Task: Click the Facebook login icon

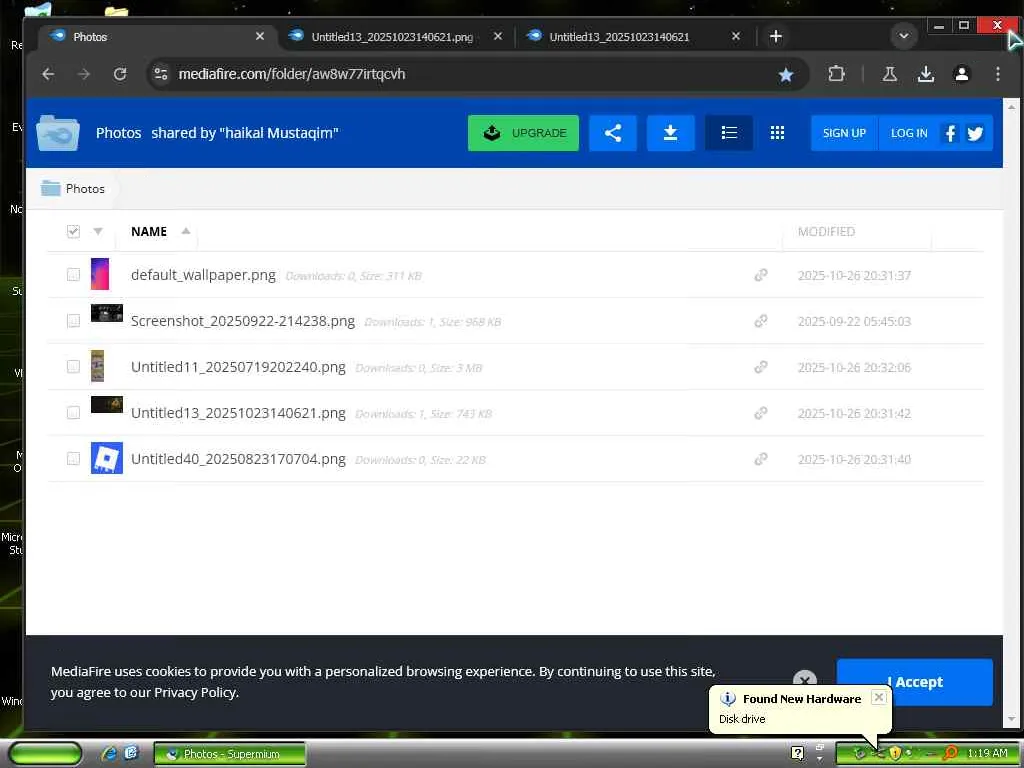Action: [x=950, y=133]
